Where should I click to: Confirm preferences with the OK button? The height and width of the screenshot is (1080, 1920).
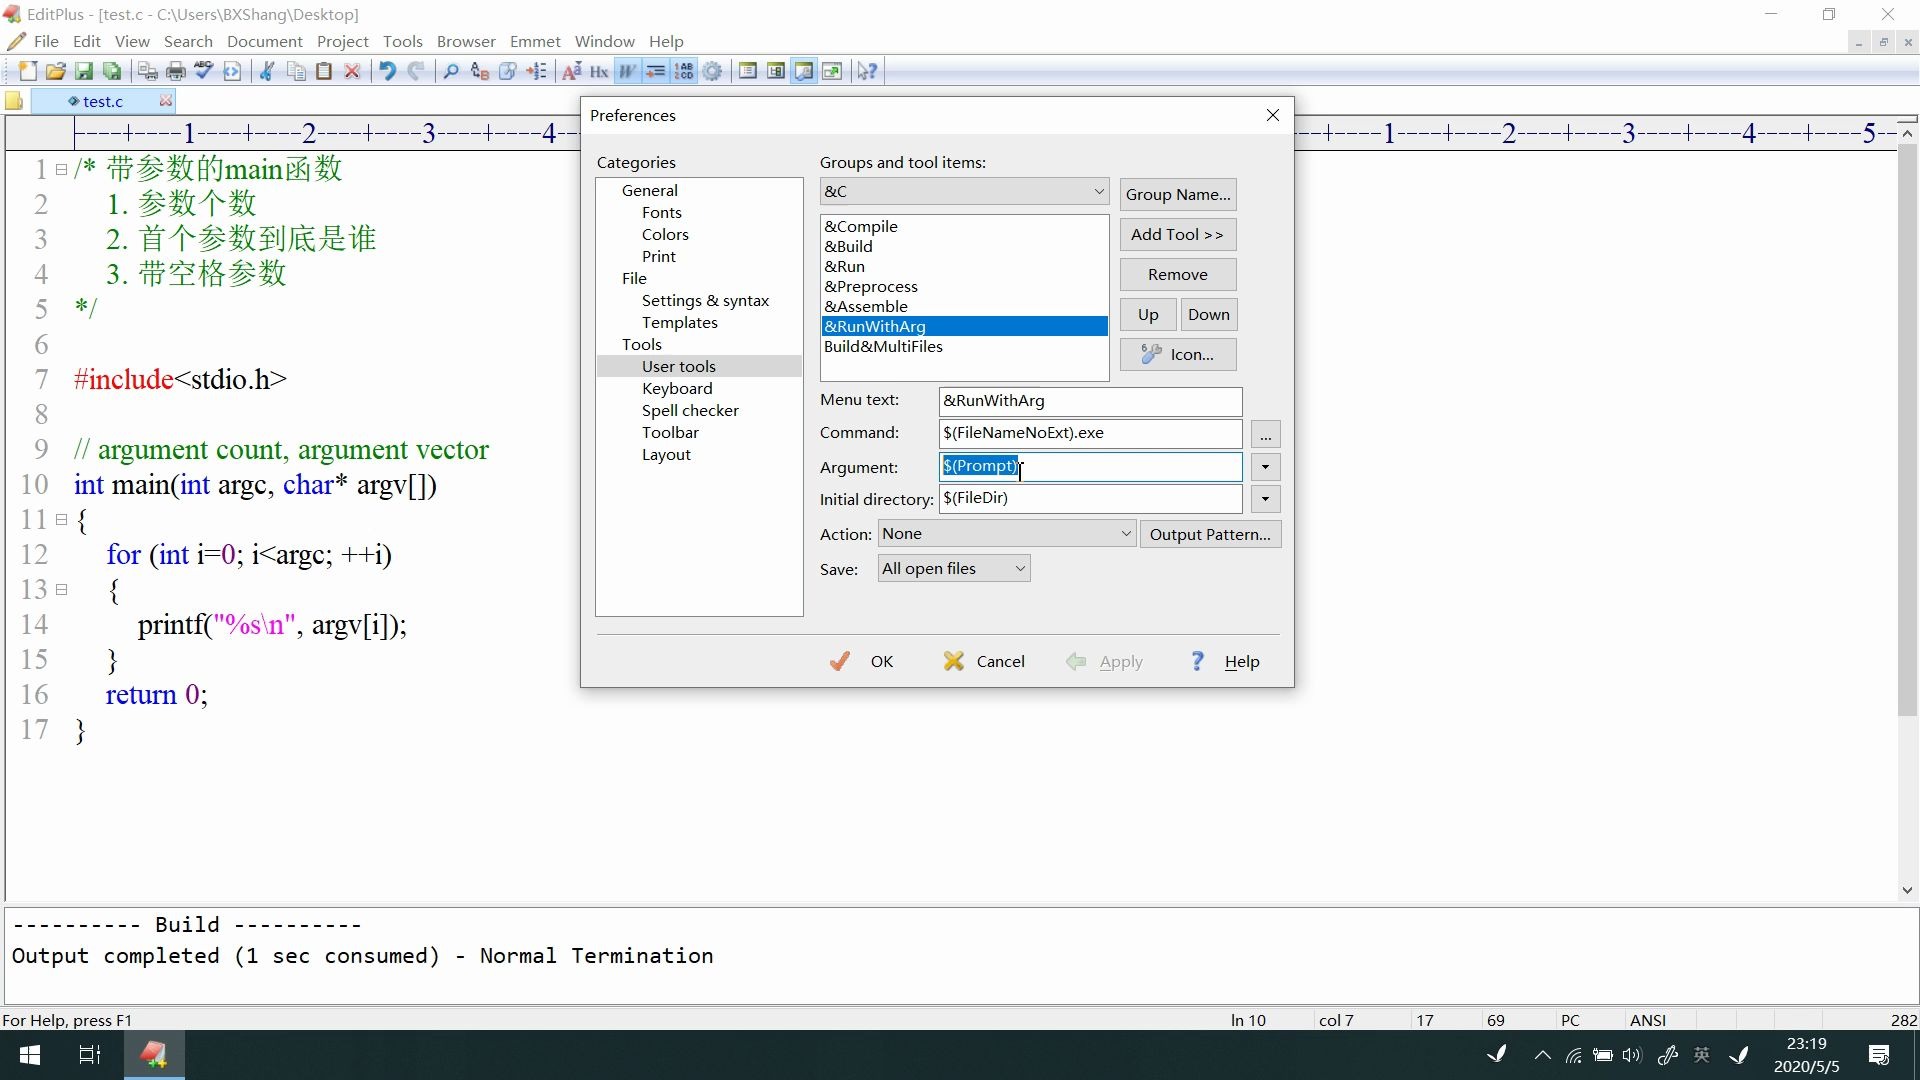[x=862, y=661]
